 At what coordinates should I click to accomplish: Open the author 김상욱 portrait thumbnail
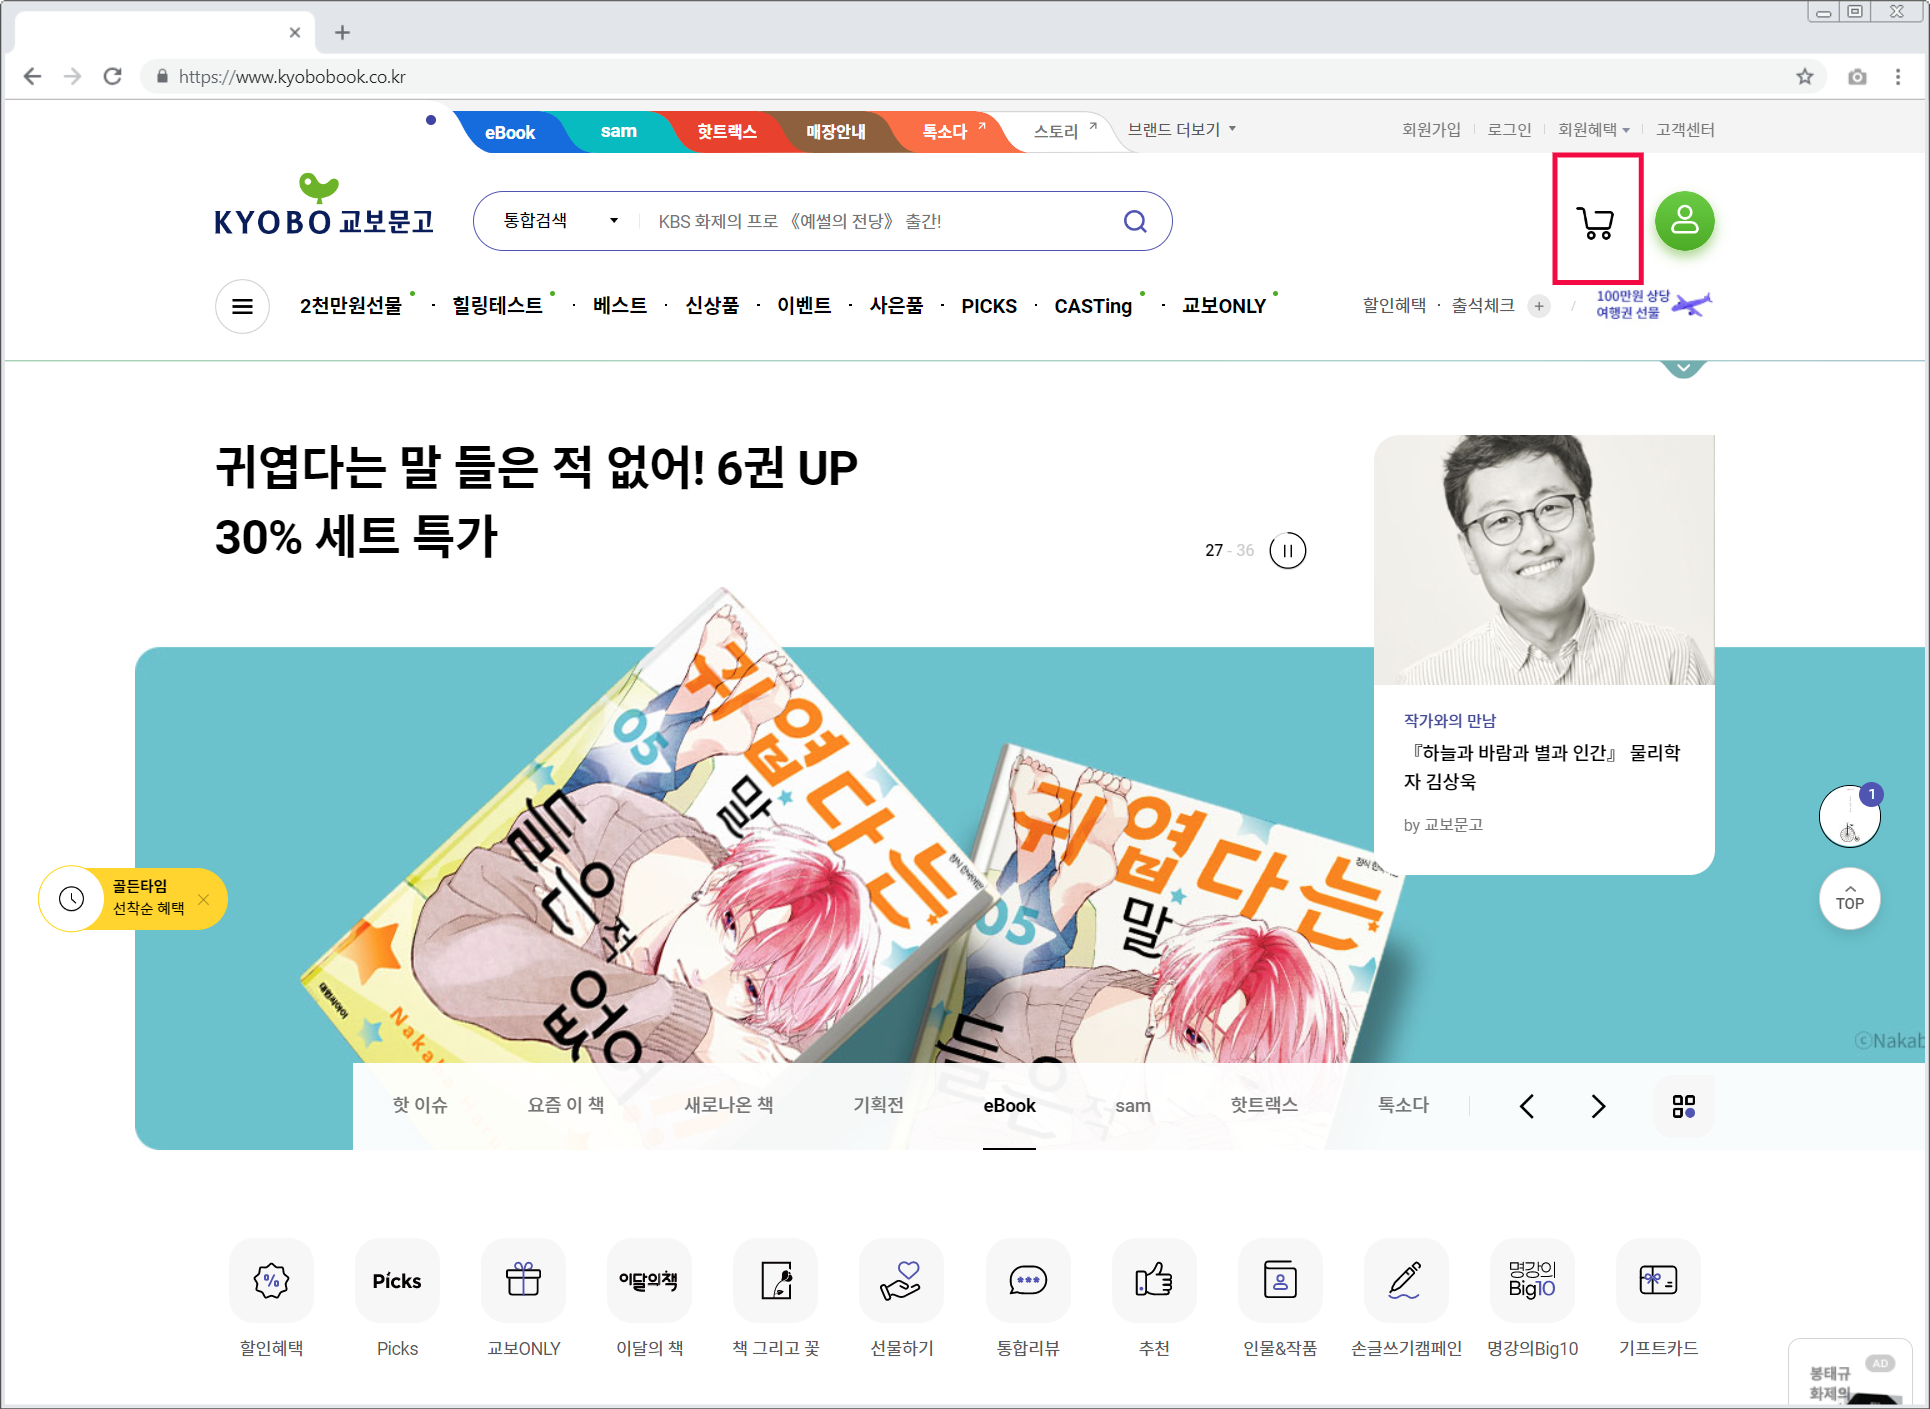(x=1544, y=560)
